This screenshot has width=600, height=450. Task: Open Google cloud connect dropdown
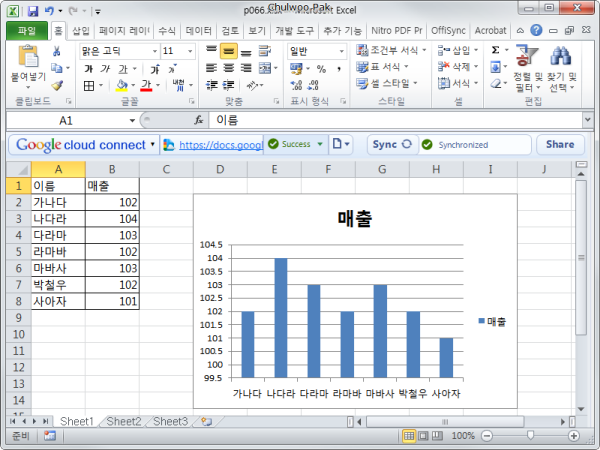(153, 144)
